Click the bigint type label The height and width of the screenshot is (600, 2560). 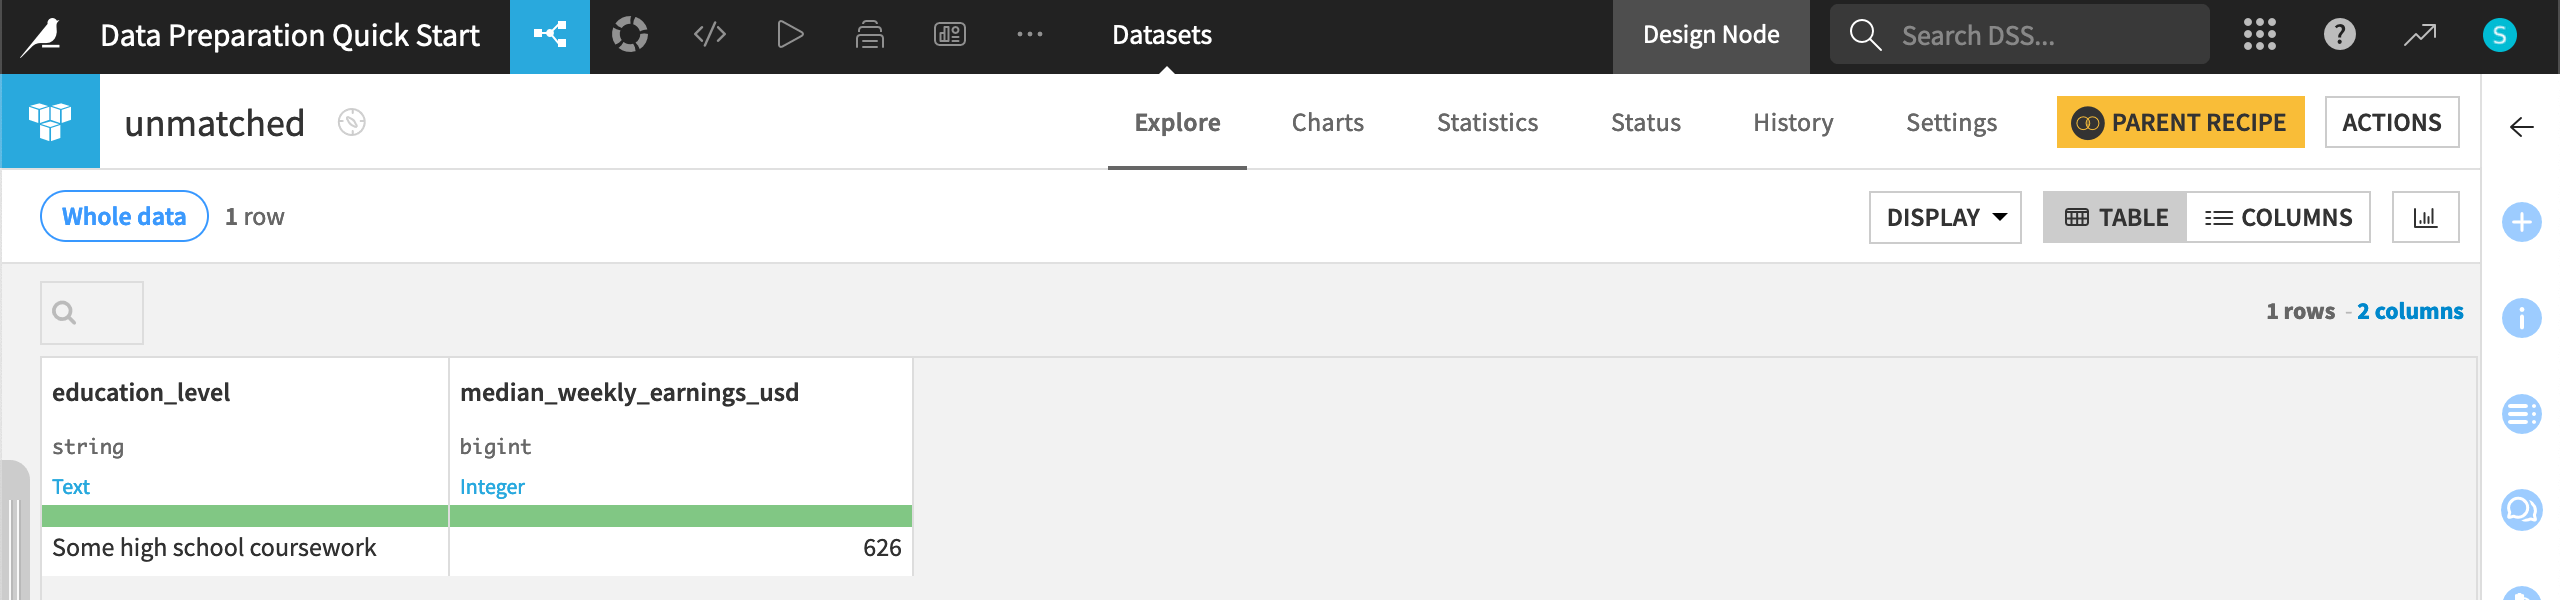(496, 446)
